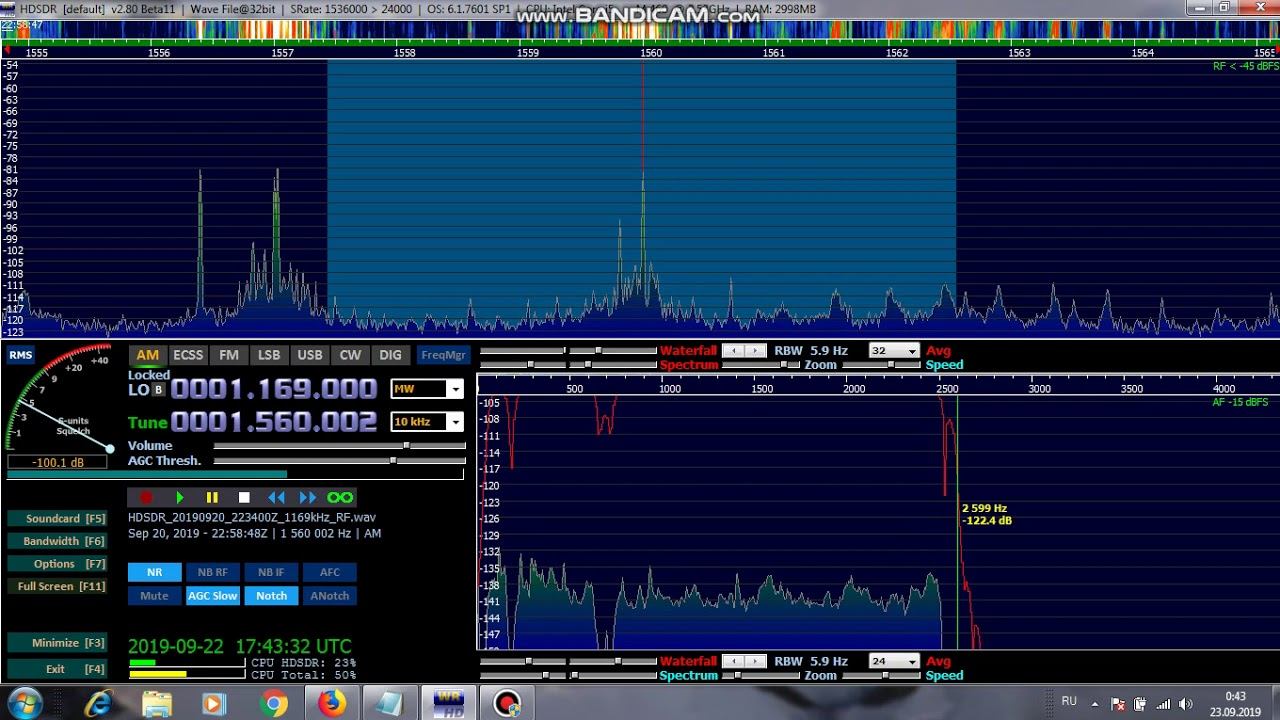1280x720 pixels.
Task: Click the AGC Thresh. slider
Action: [x=339, y=461]
